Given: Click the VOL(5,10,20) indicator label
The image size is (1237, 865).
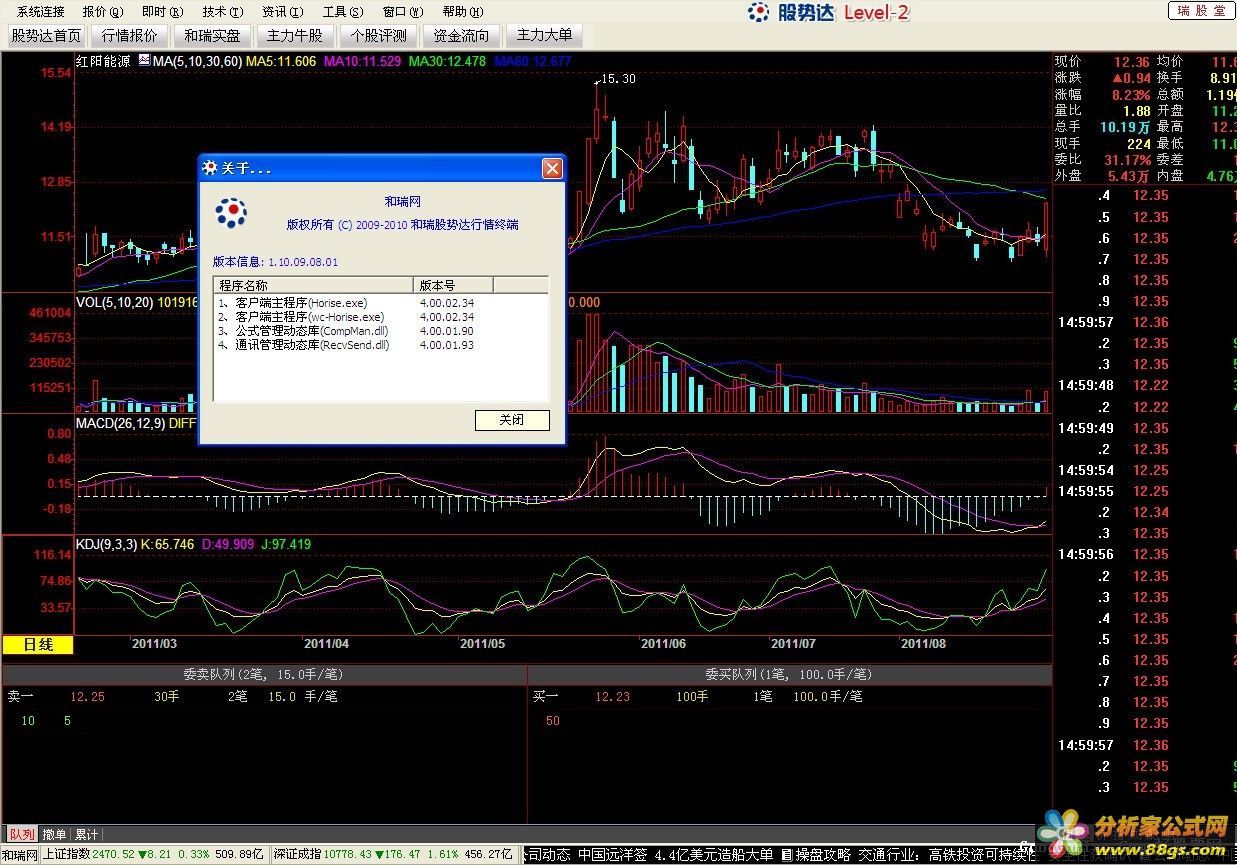Looking at the screenshot, I should [114, 301].
